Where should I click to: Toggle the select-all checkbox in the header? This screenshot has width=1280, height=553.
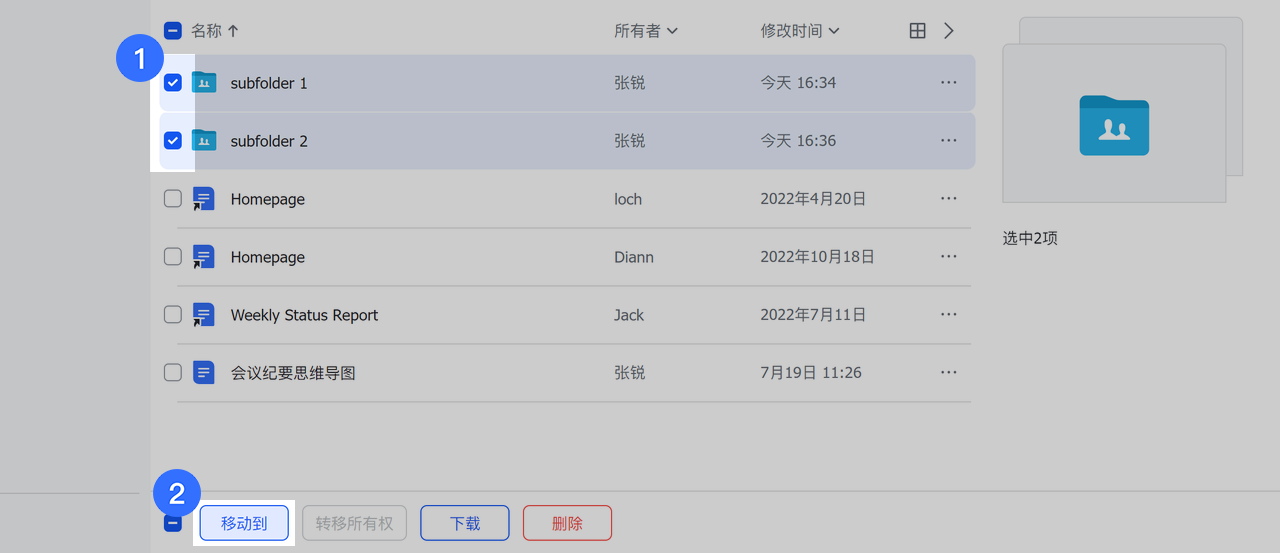click(172, 31)
